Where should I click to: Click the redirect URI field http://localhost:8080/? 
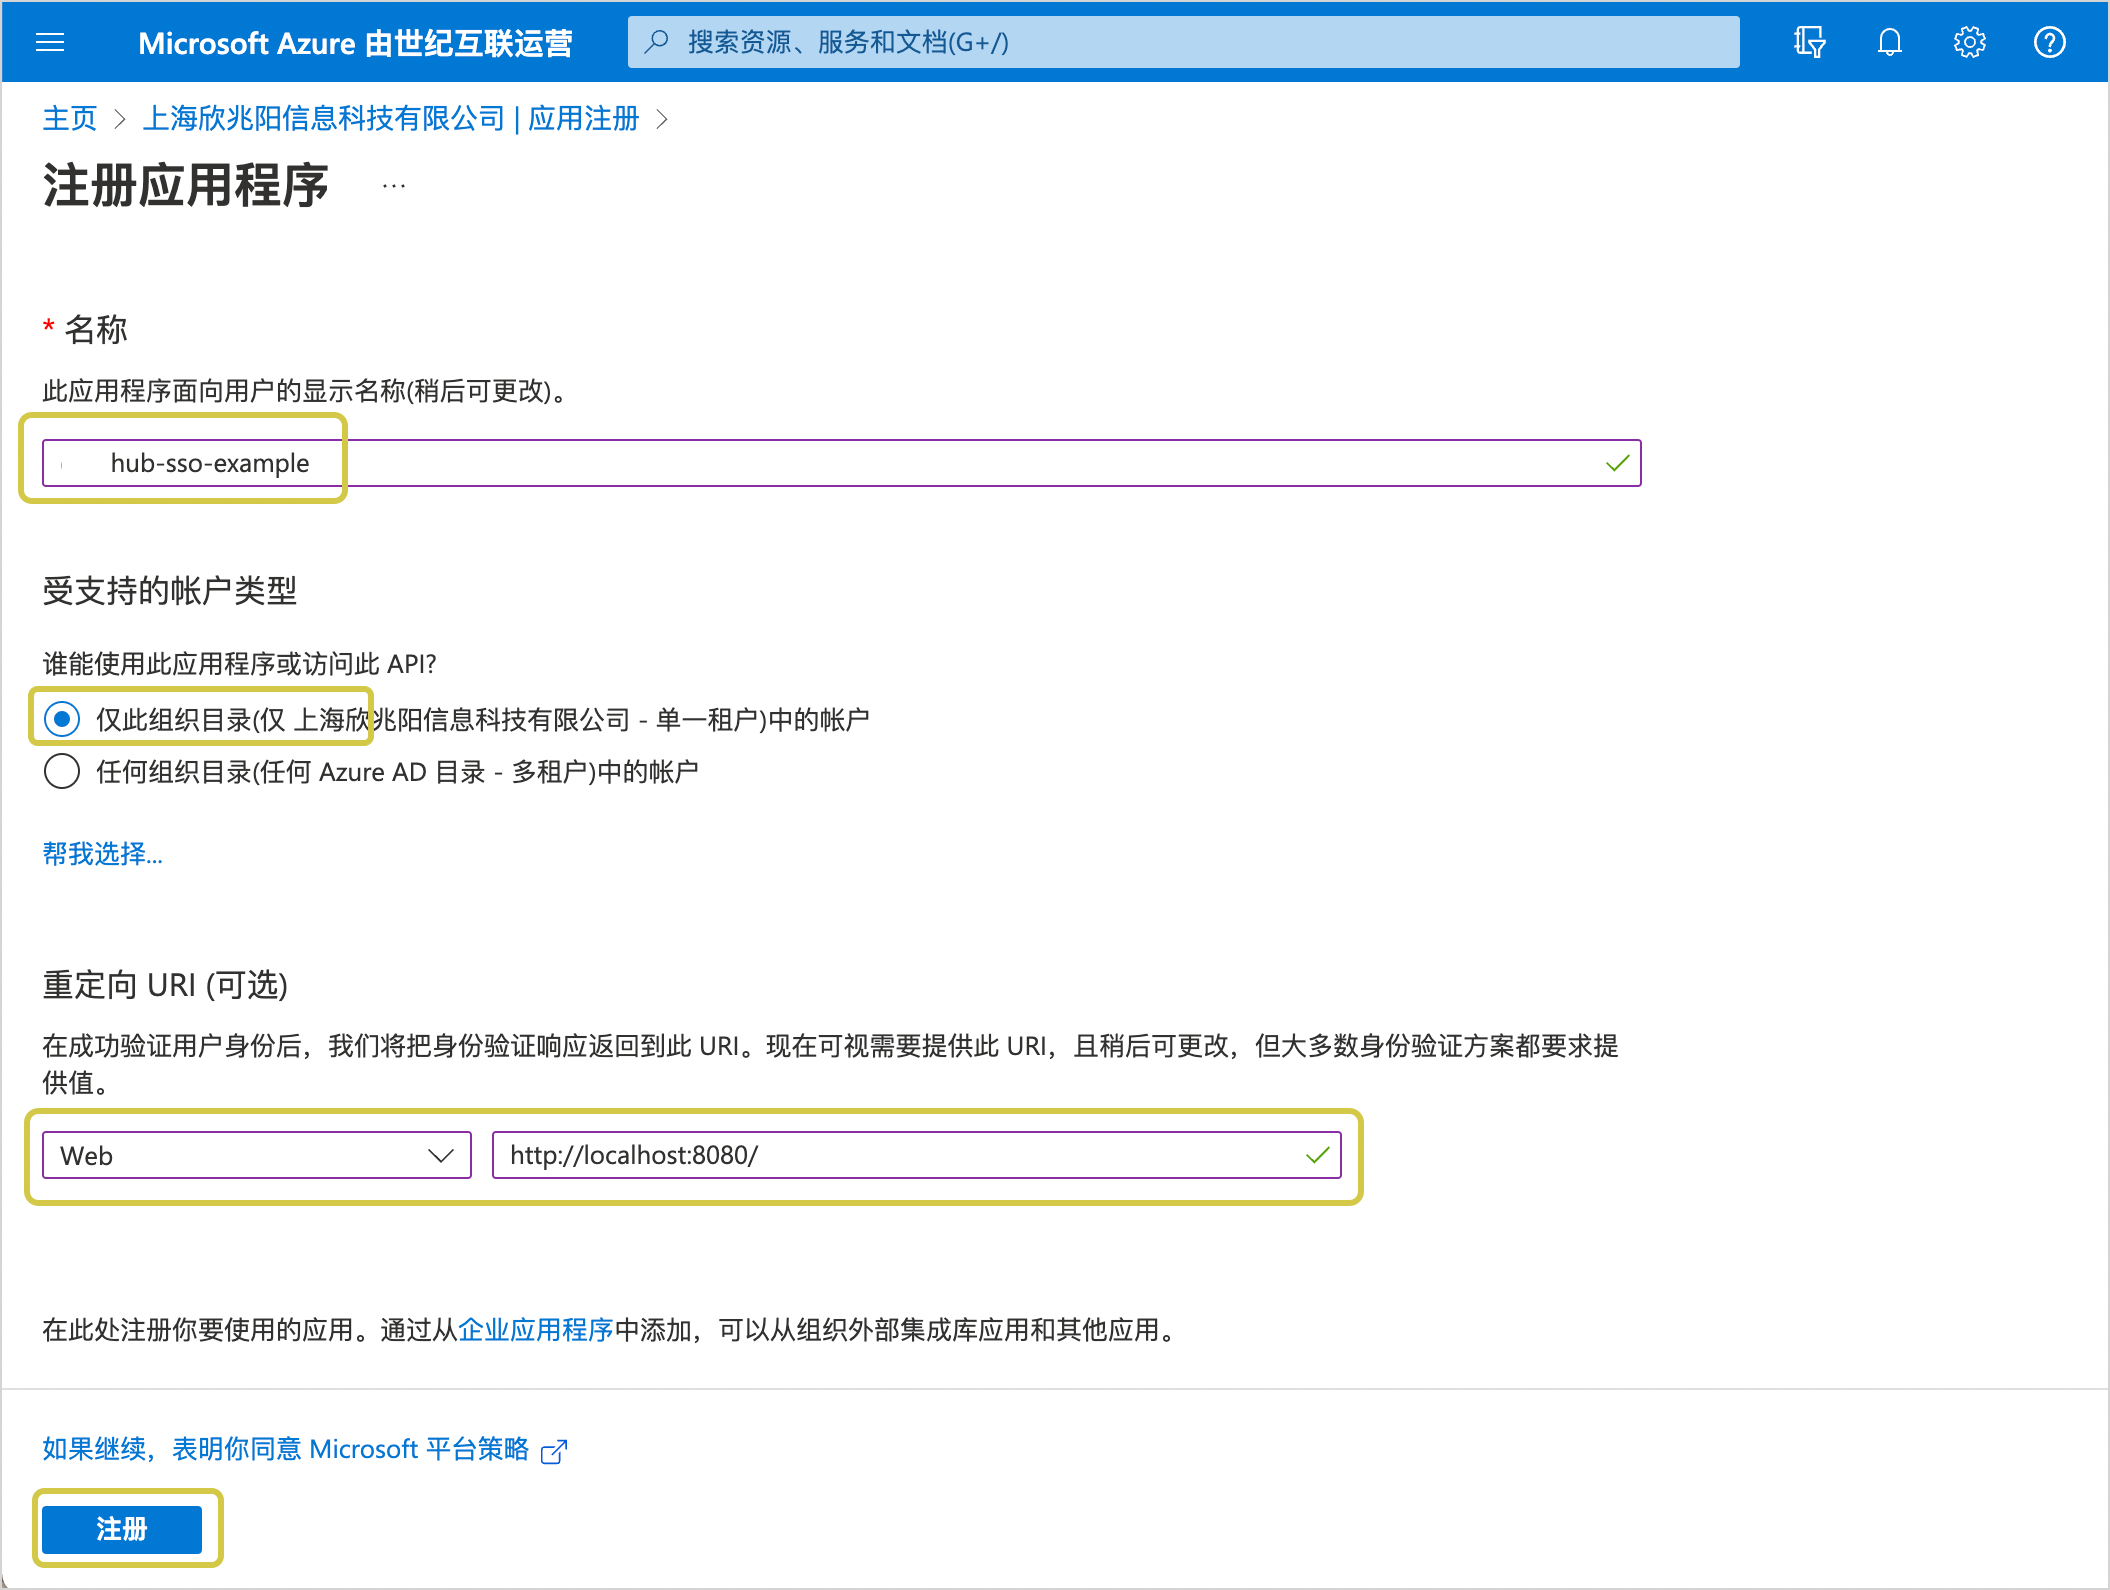tap(916, 1155)
